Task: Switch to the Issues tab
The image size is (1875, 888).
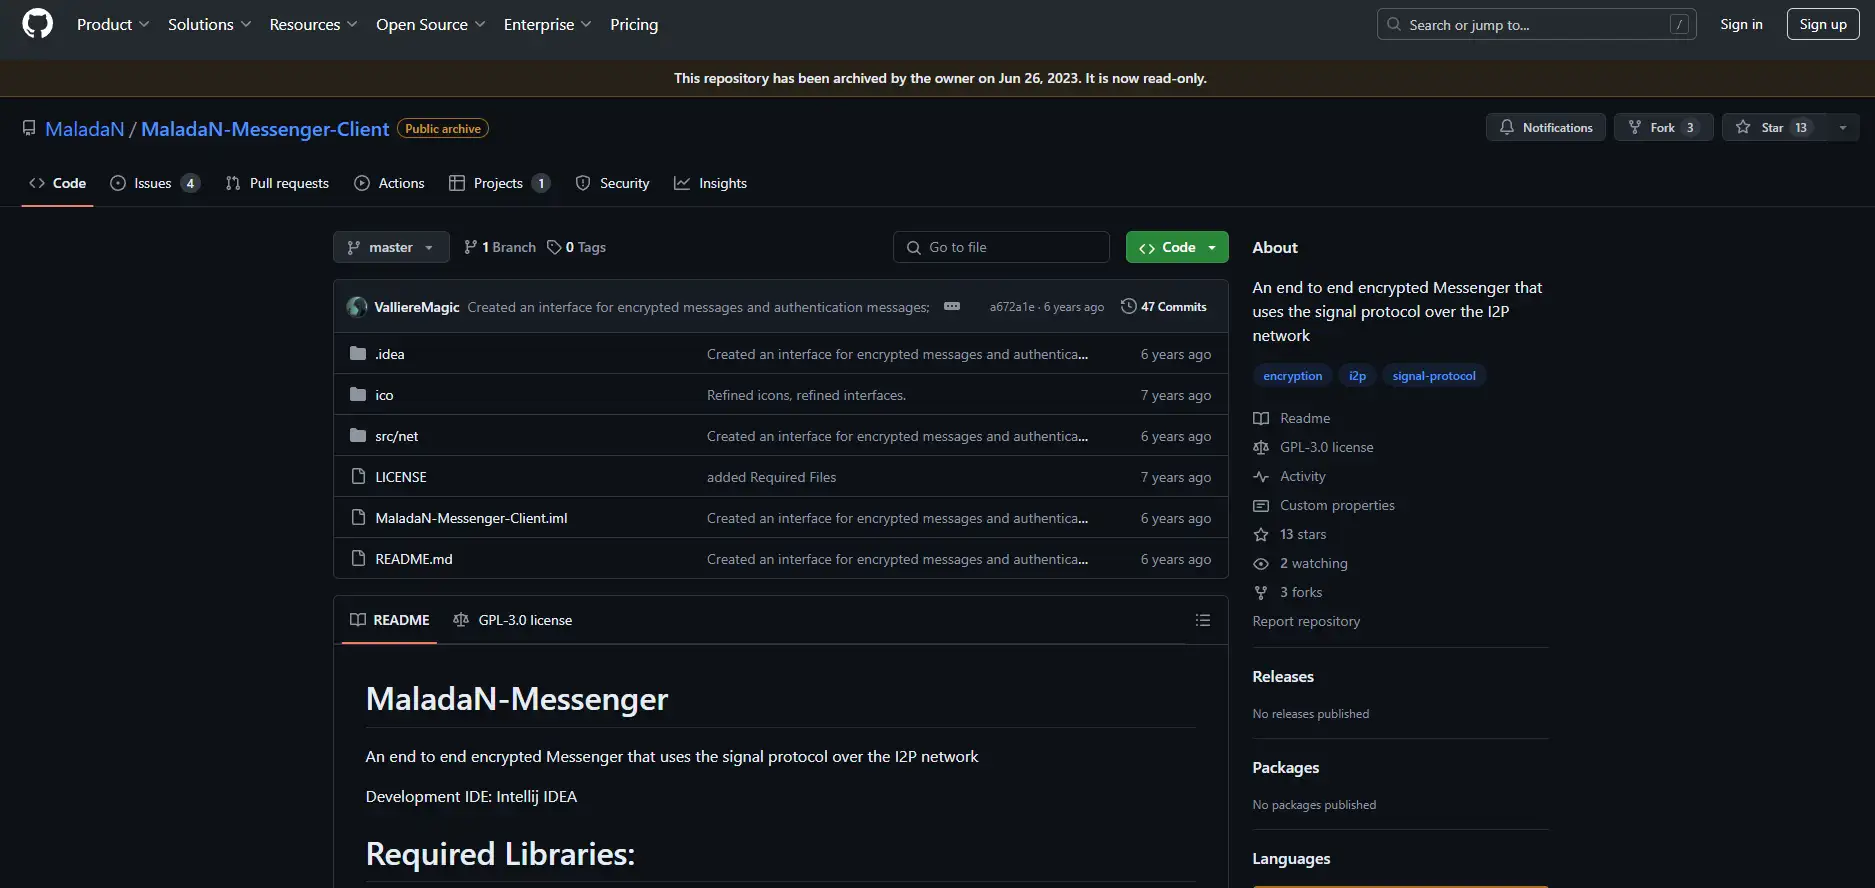Action: [154, 183]
